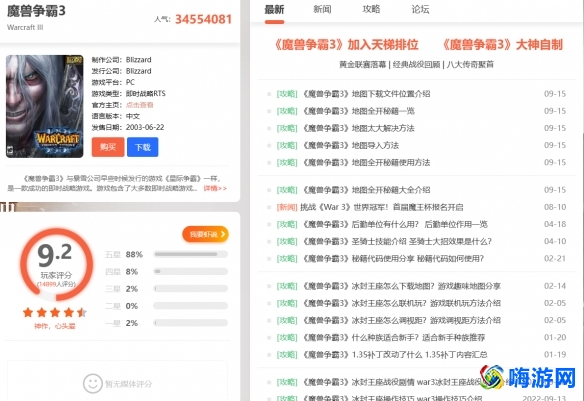Open the 论坛 tab
The image size is (584, 401).
pos(420,10)
